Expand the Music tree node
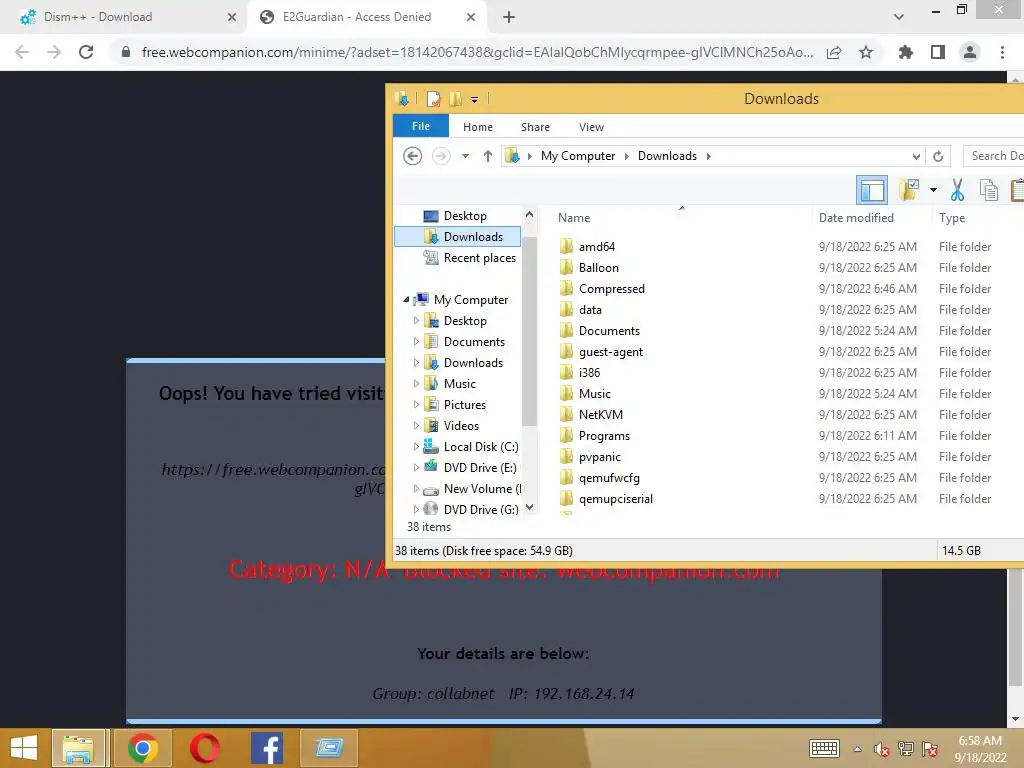Viewport: 1024px width, 768px height. click(x=416, y=383)
